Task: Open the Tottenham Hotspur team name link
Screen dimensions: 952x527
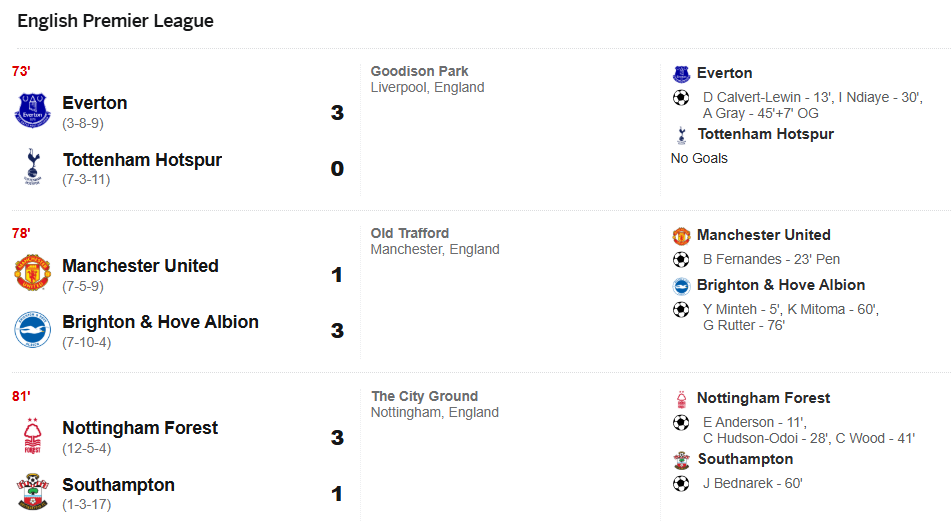Action: 142,160
